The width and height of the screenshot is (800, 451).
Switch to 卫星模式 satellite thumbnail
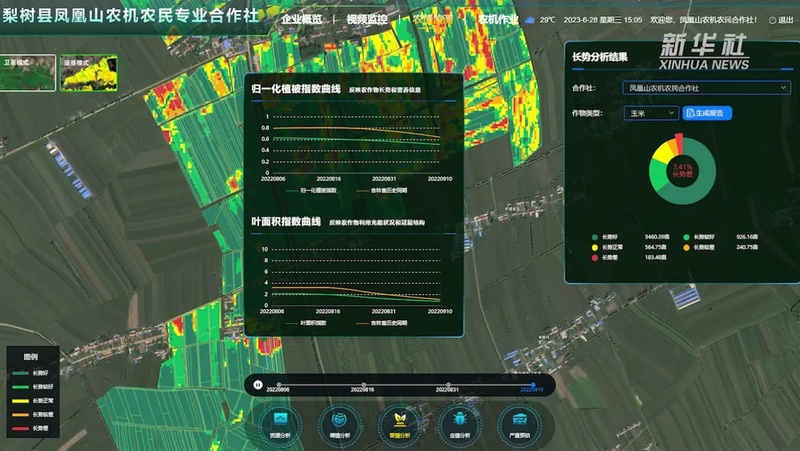pyautogui.click(x=28, y=73)
